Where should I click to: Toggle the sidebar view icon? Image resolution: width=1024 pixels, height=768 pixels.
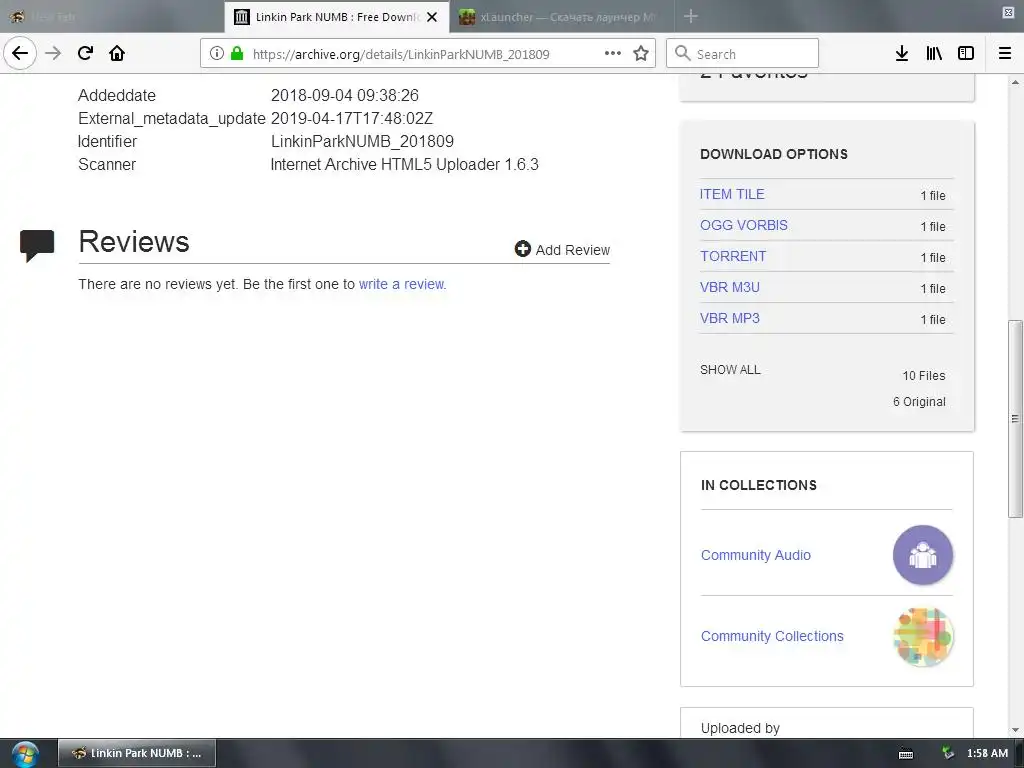pos(966,53)
